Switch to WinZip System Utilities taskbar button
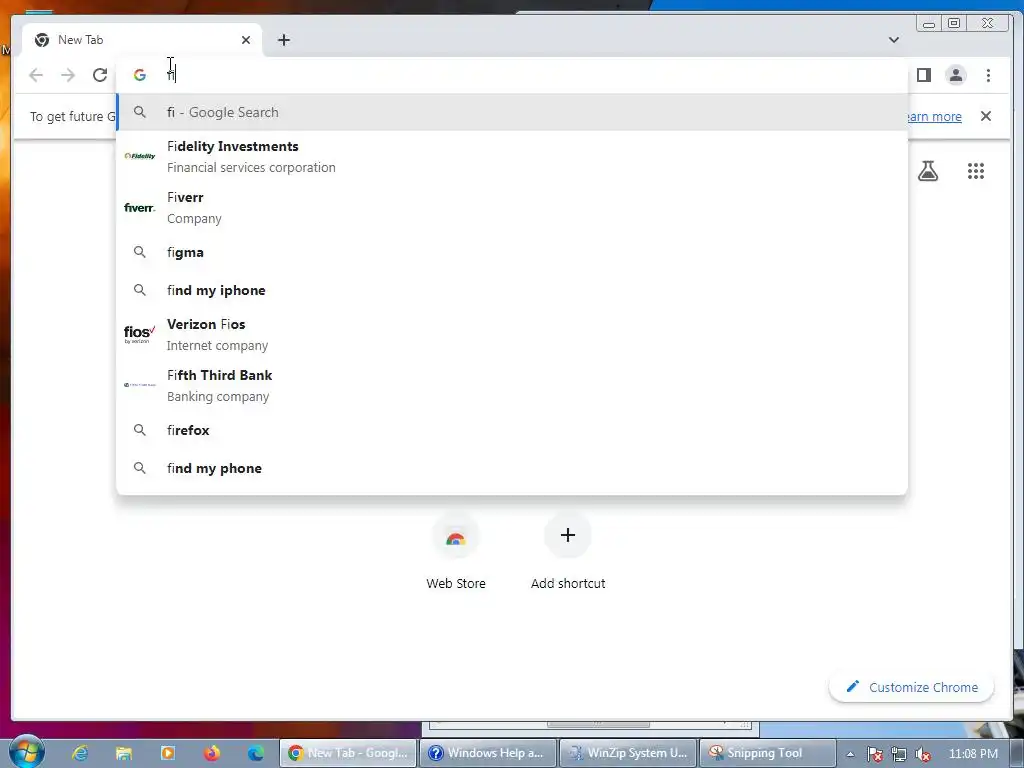 [x=628, y=753]
